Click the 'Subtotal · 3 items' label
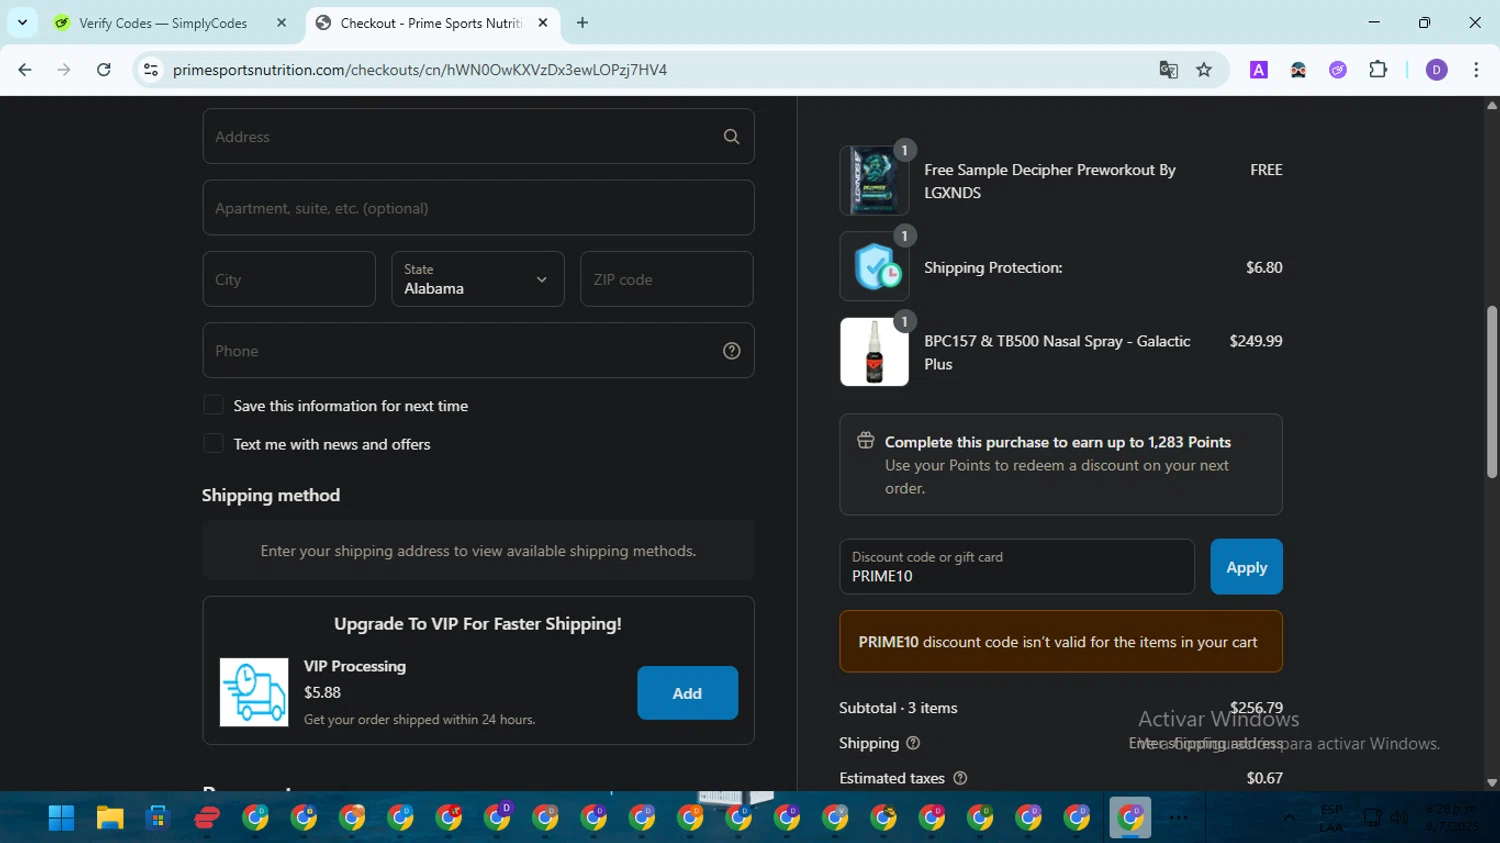The height and width of the screenshot is (843, 1500). (x=898, y=708)
